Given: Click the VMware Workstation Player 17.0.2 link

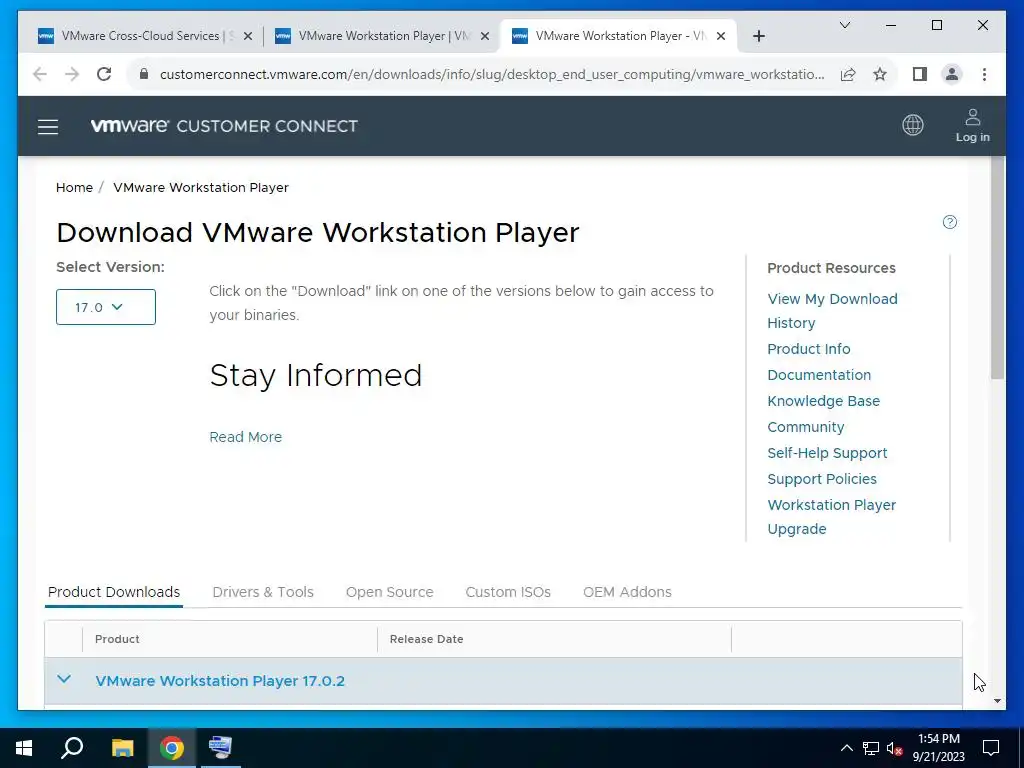Looking at the screenshot, I should [x=220, y=680].
